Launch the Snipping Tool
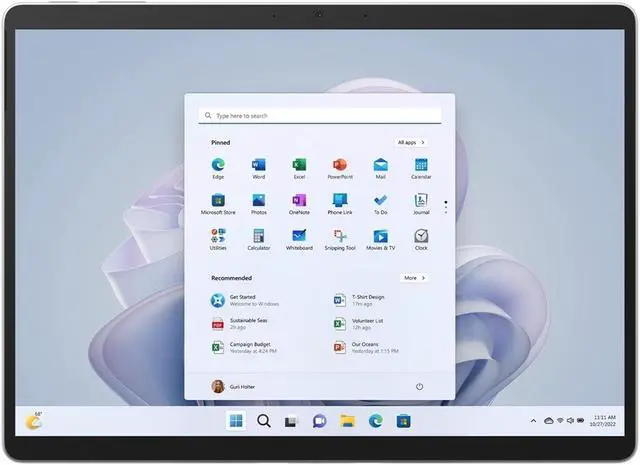 click(x=340, y=237)
